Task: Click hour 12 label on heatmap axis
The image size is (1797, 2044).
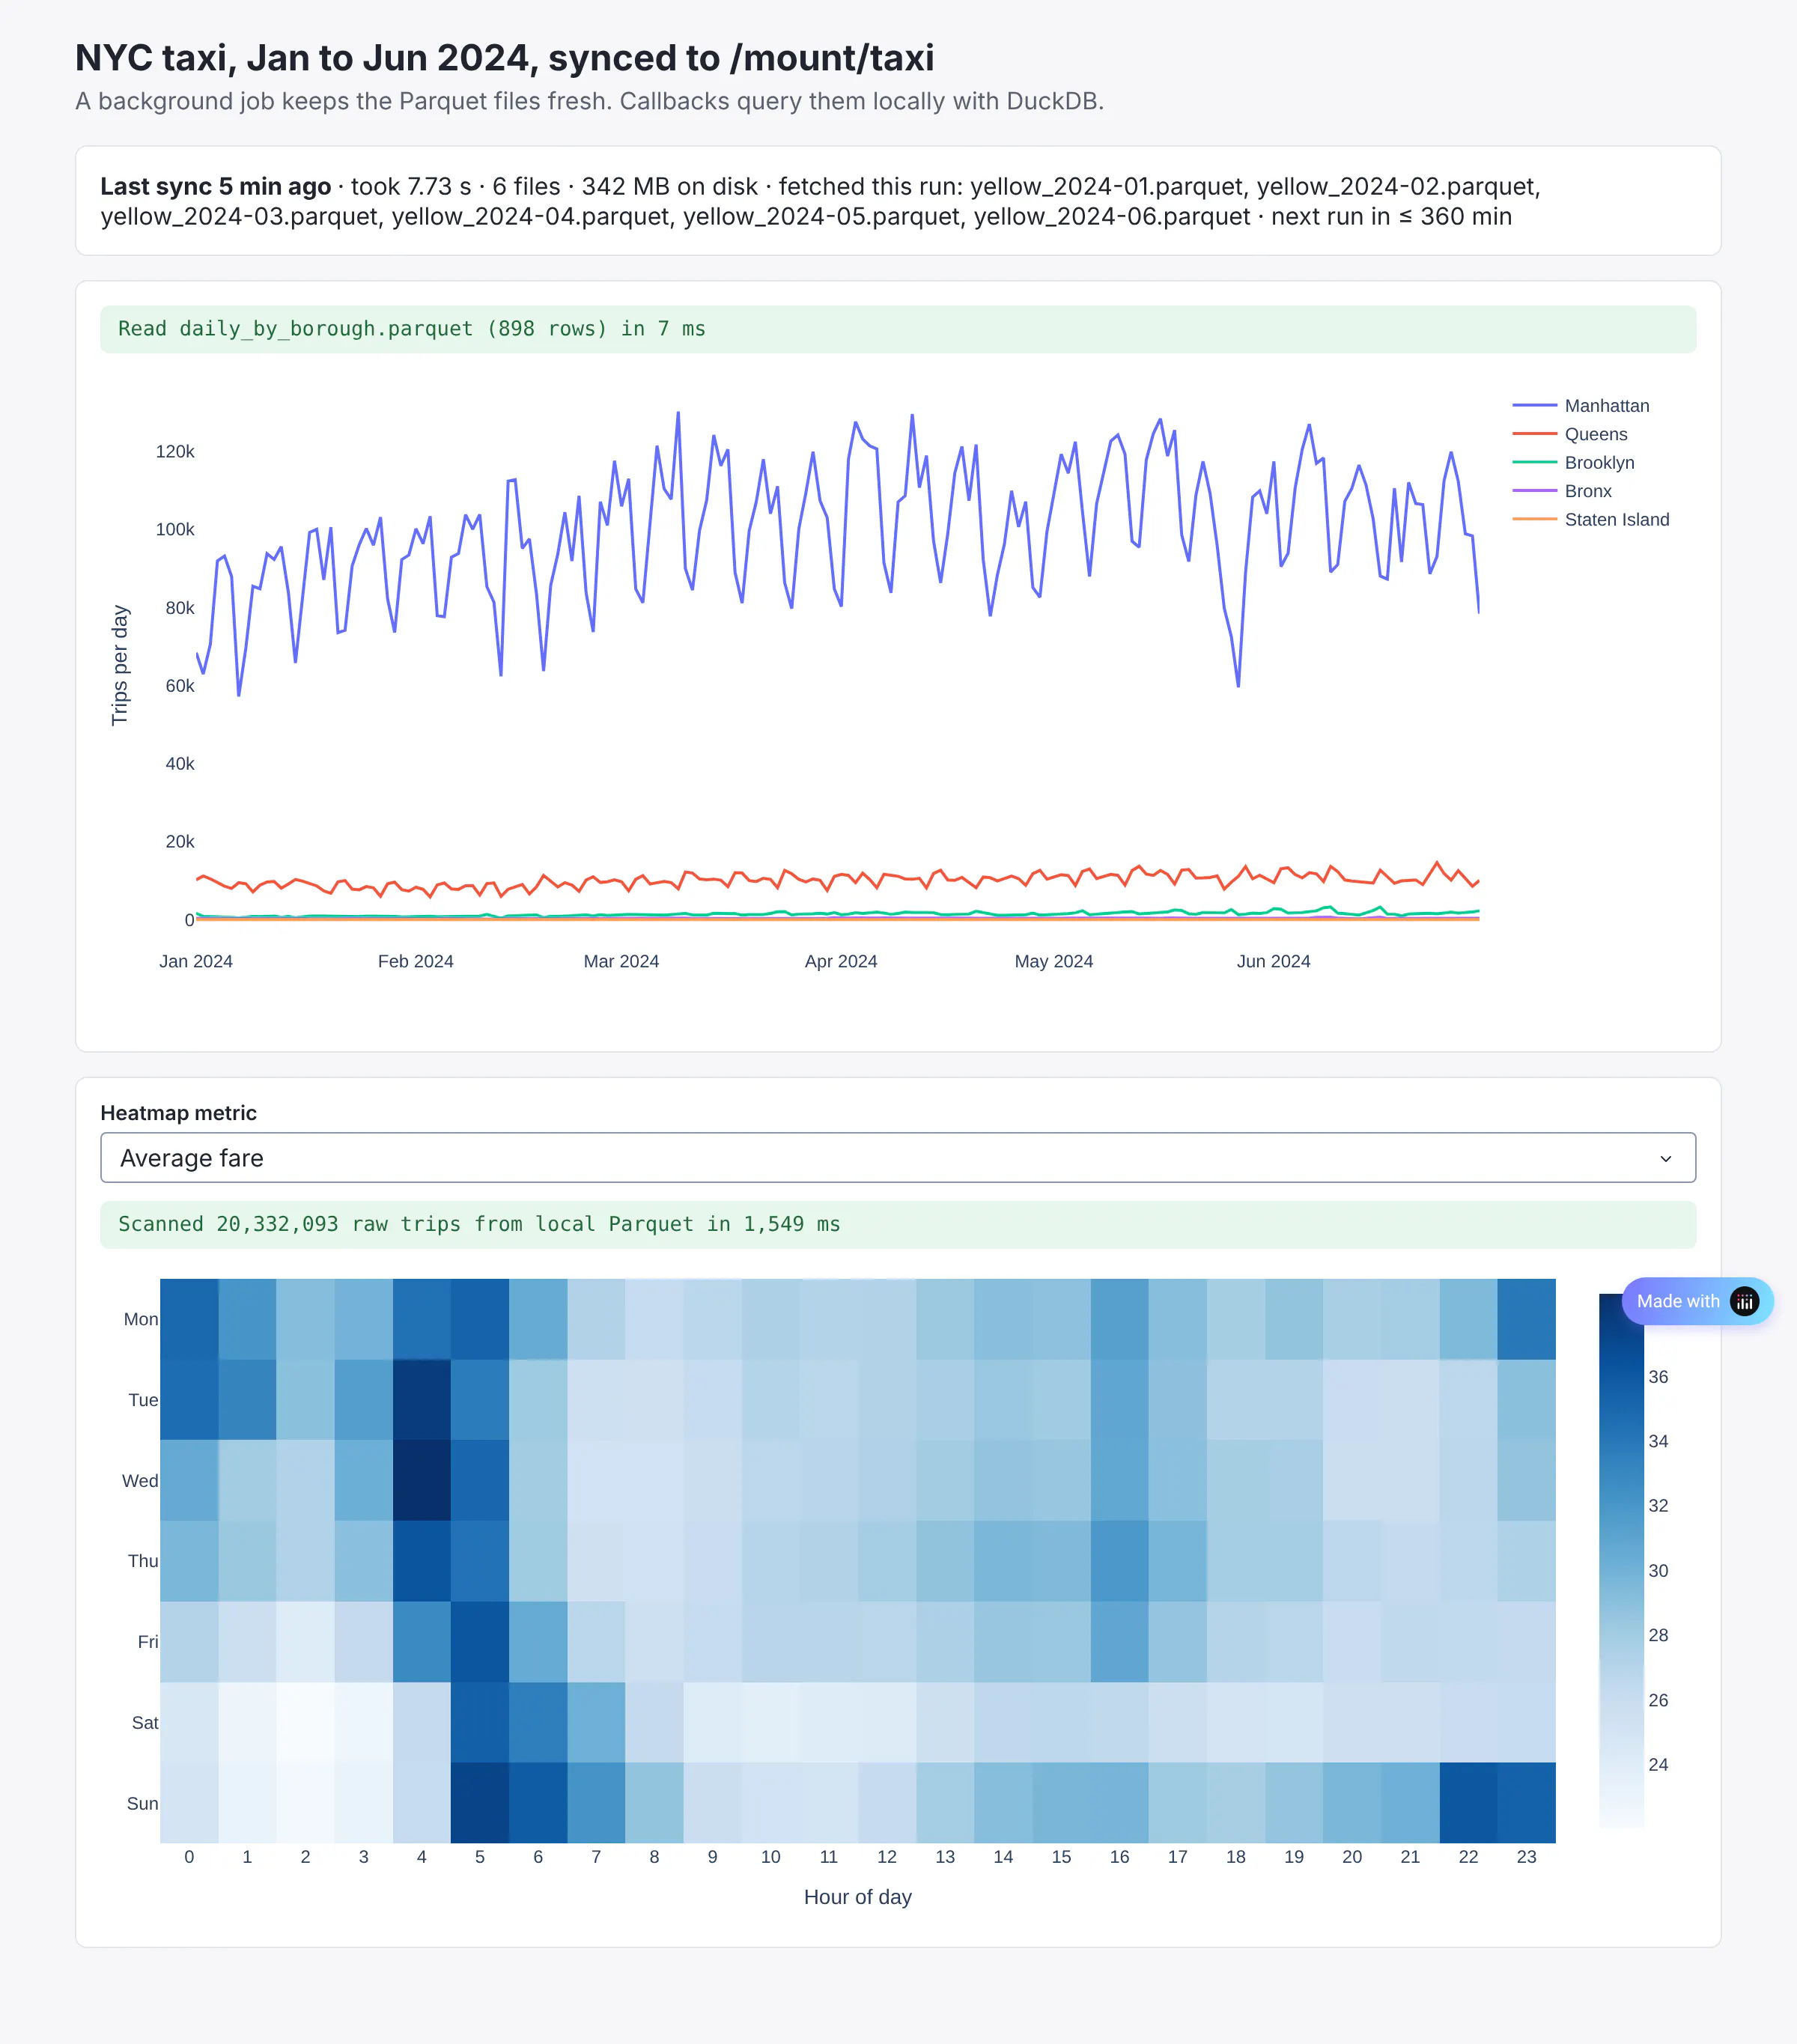Action: 887,1857
